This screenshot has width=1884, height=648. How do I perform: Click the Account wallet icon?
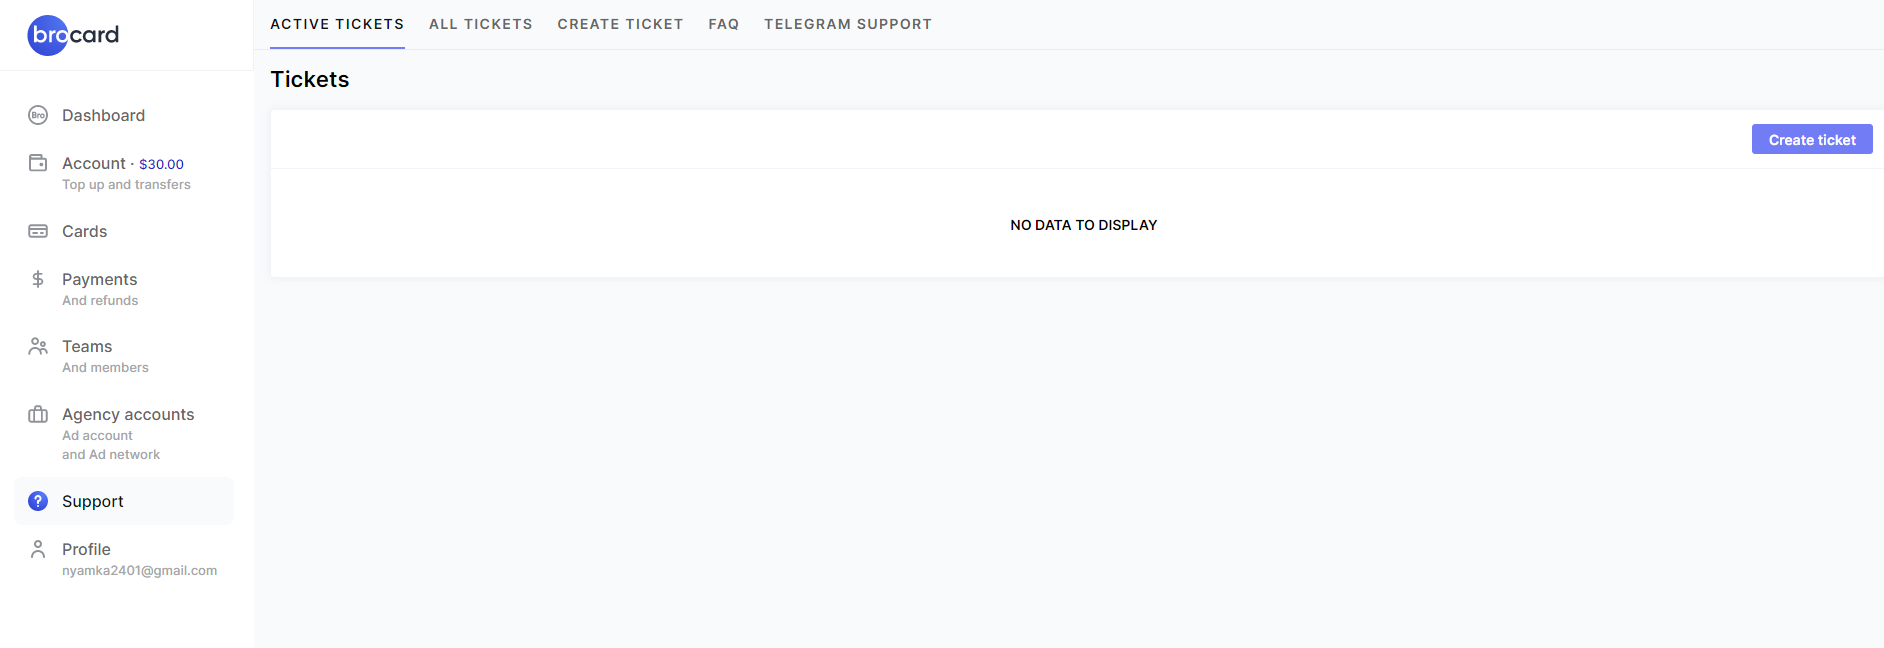click(38, 163)
